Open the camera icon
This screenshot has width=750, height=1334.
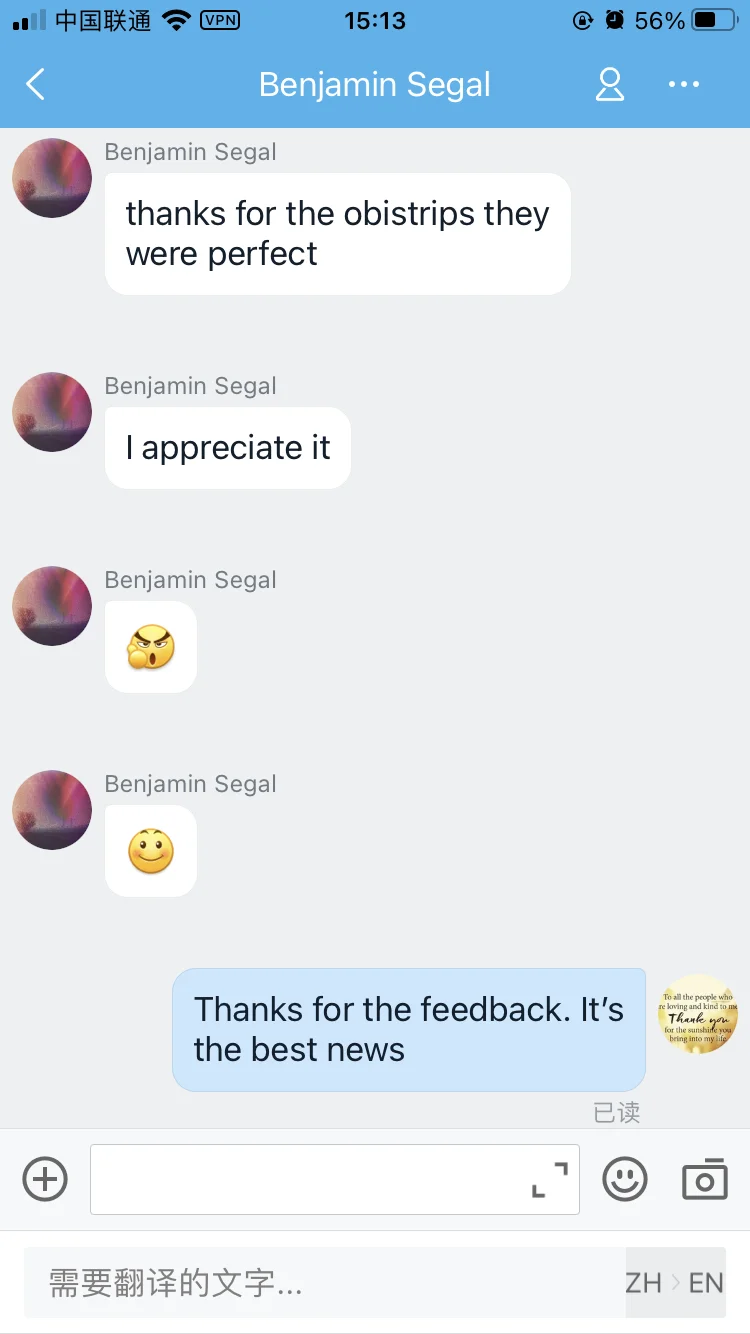tap(705, 1179)
